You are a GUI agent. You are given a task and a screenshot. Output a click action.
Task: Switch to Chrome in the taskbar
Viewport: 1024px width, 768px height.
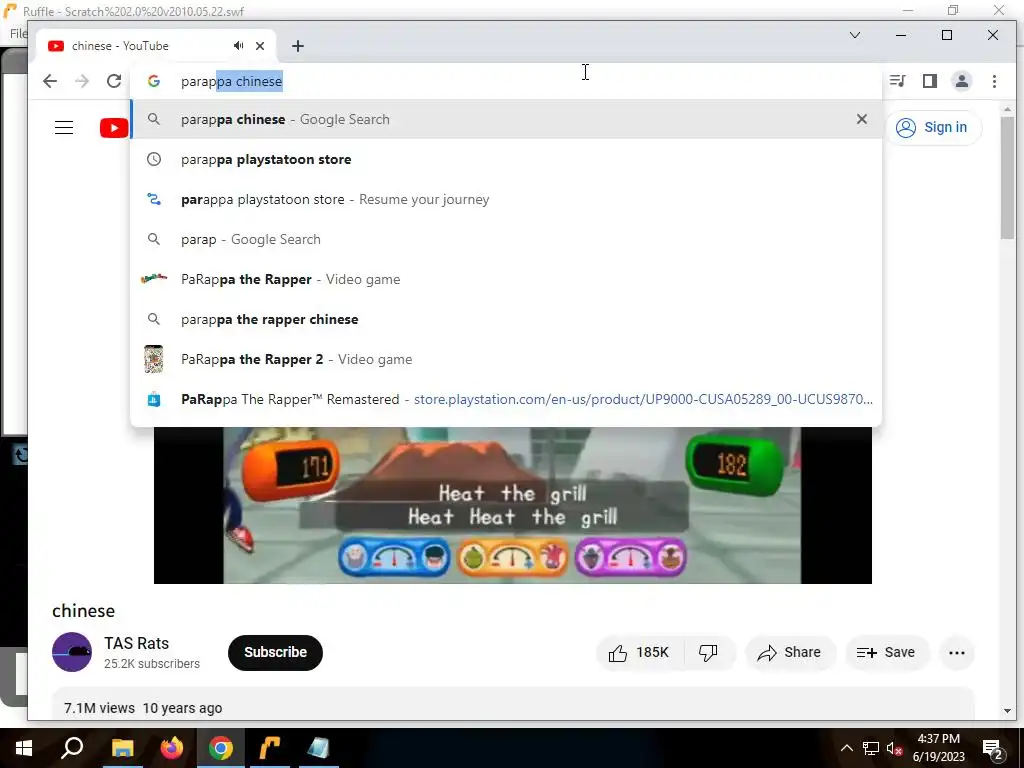pos(221,748)
